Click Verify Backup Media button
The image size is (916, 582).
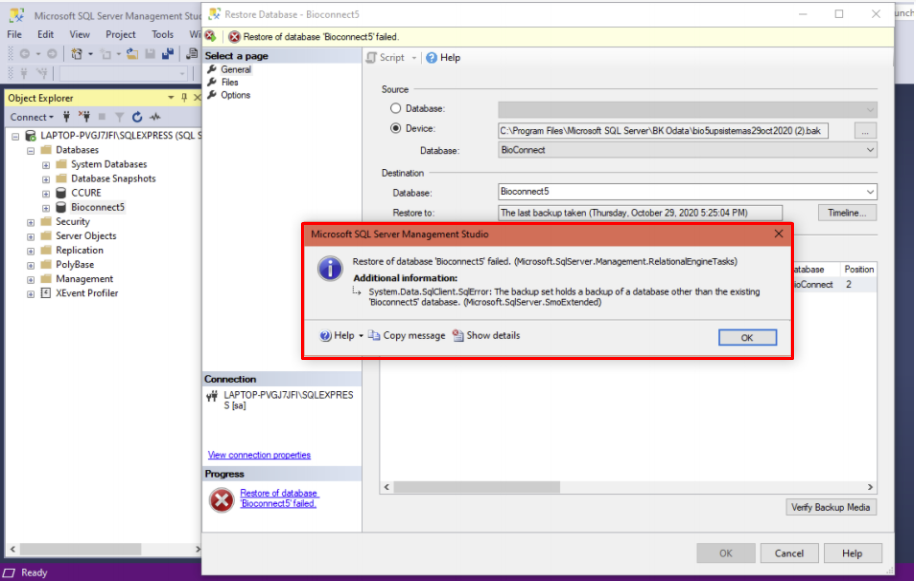[x=830, y=507]
